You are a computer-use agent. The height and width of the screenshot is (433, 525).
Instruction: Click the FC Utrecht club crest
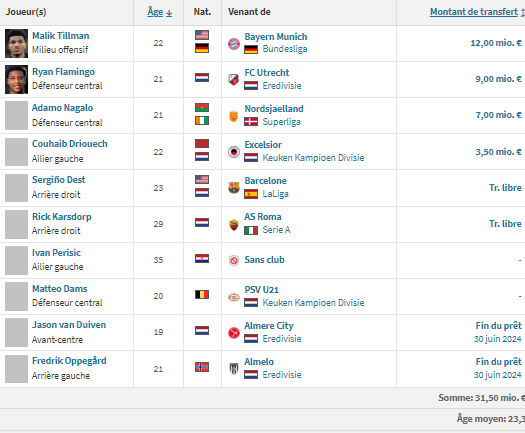234,79
